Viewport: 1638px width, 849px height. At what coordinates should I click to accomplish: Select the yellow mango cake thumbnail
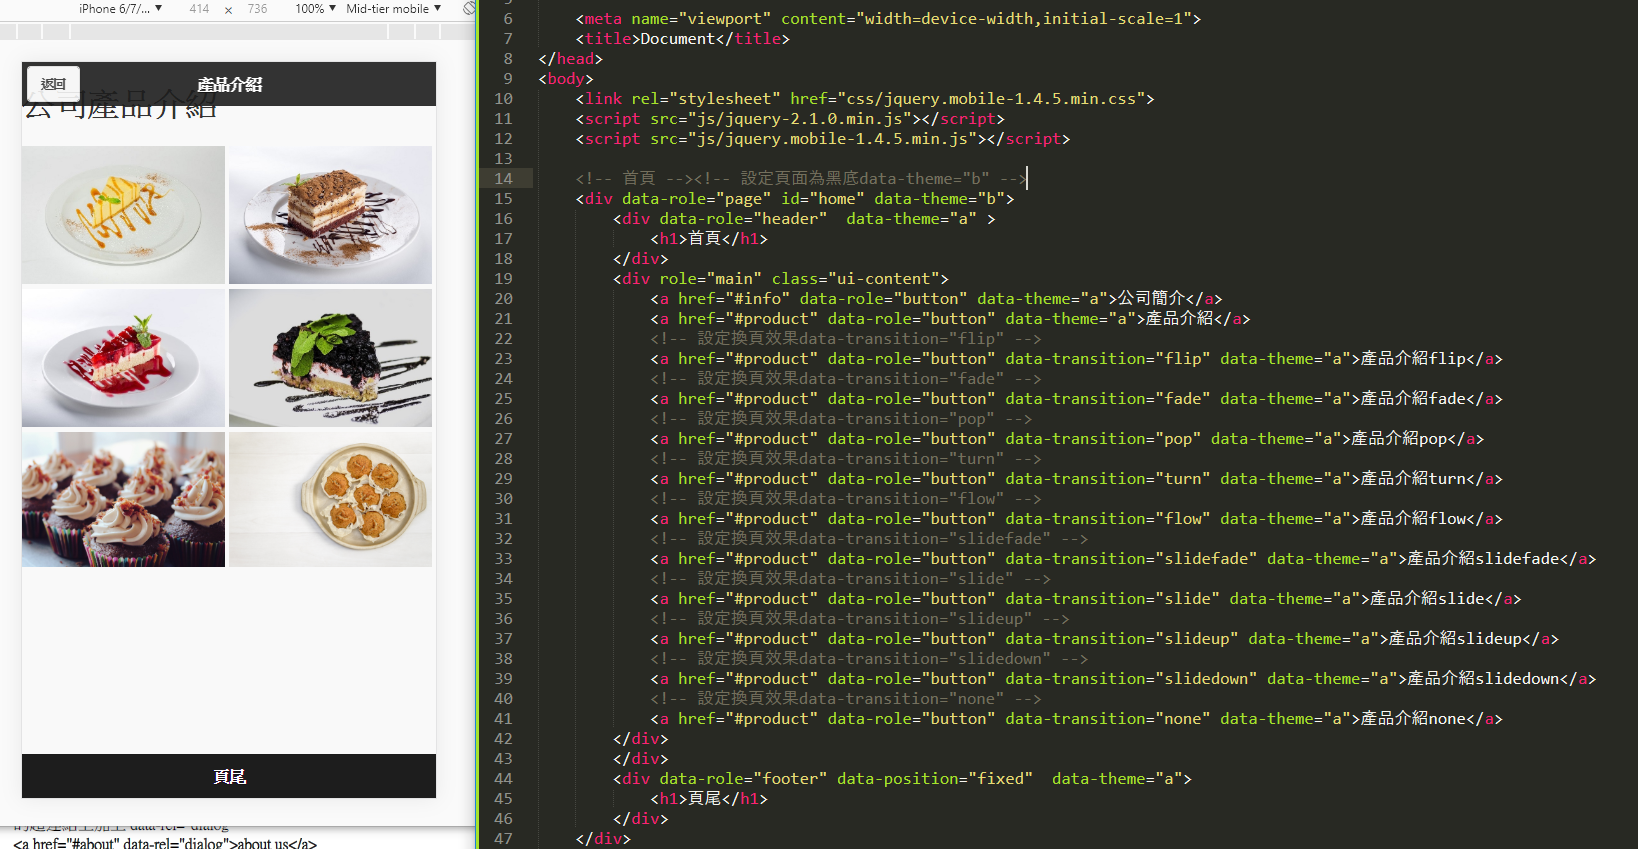click(124, 215)
